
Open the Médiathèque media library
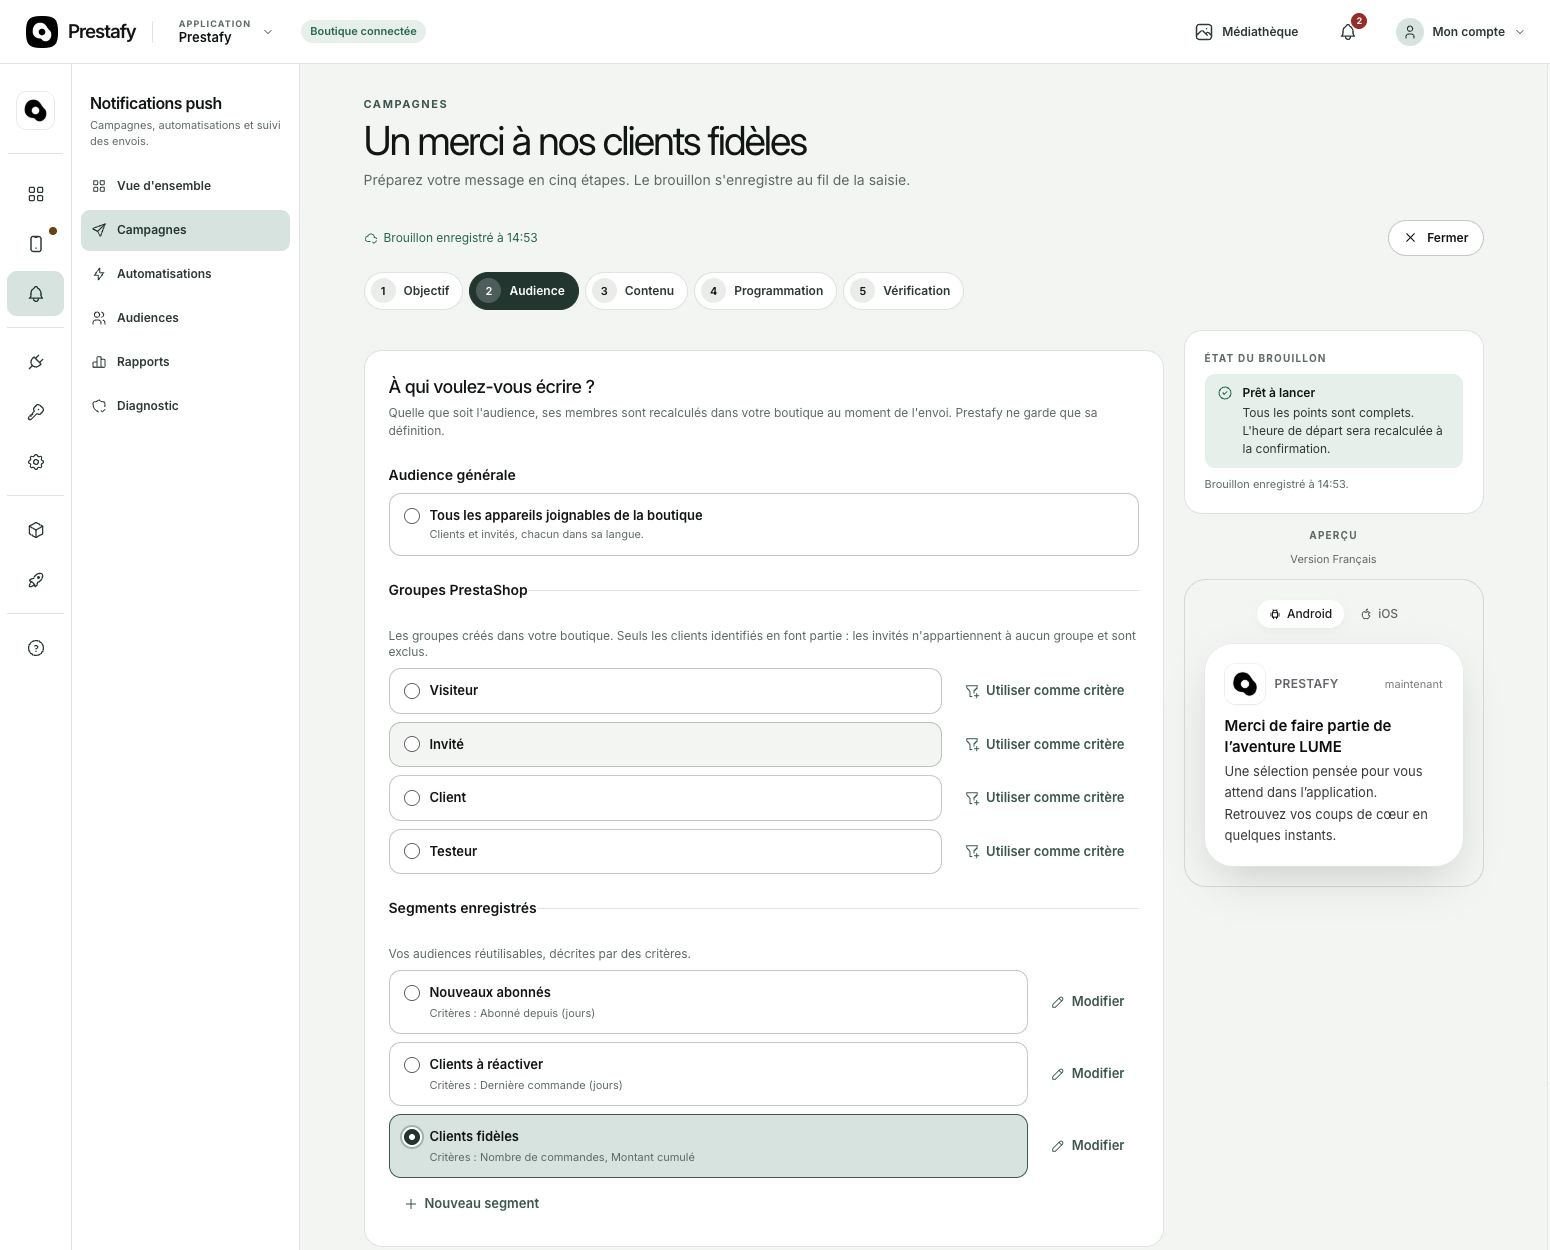click(1246, 32)
